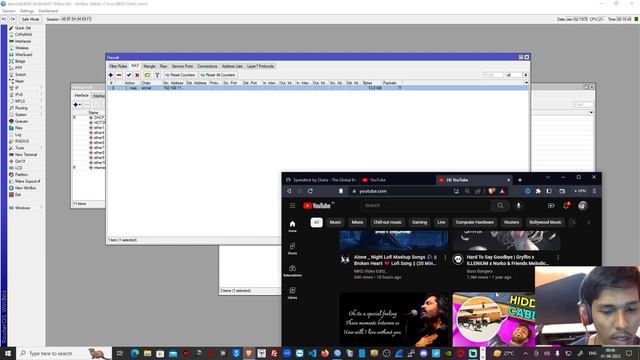Enable selected rule with checkmark icon
The image size is (640, 360).
tap(129, 75)
